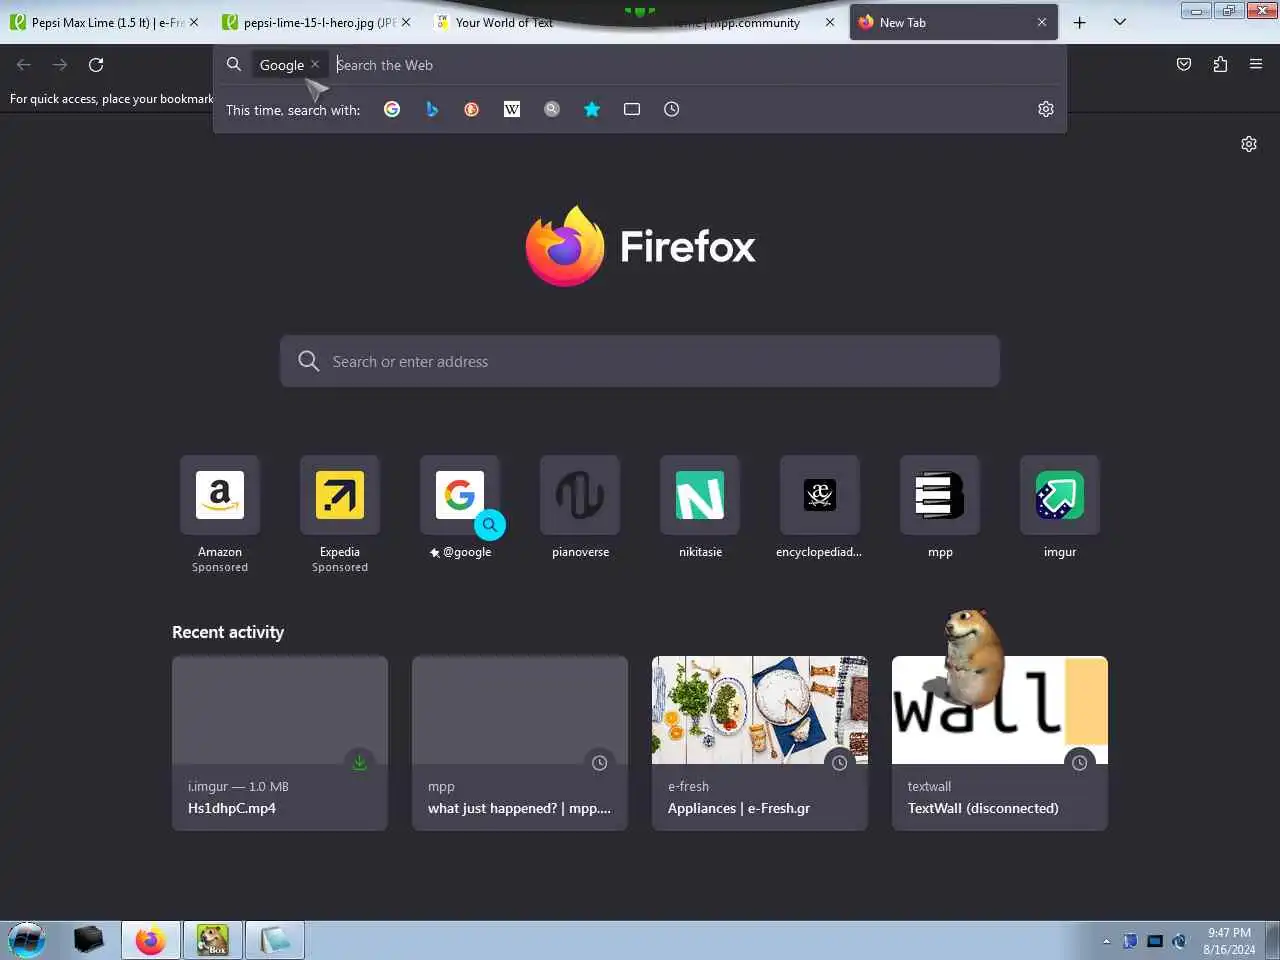1280x960 pixels.
Task: Open Hs1dhpC.mp4 download card
Action: (x=280, y=743)
